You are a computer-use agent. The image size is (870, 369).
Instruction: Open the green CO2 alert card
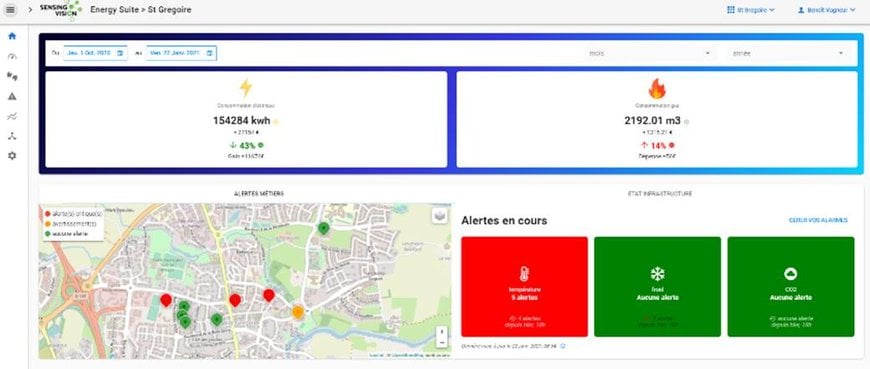(791, 286)
